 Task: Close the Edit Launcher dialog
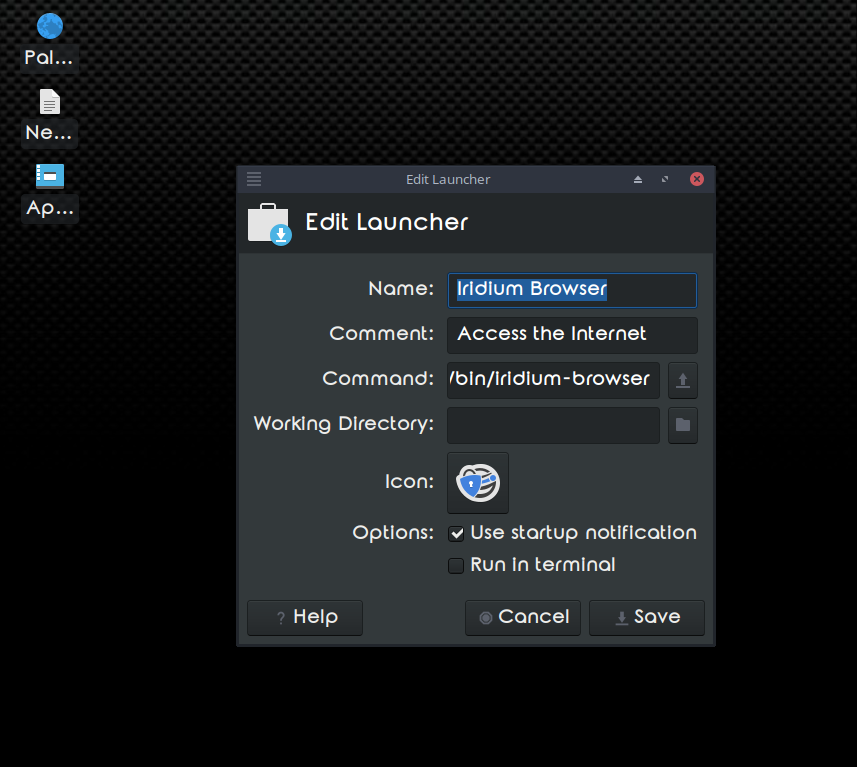pos(697,179)
